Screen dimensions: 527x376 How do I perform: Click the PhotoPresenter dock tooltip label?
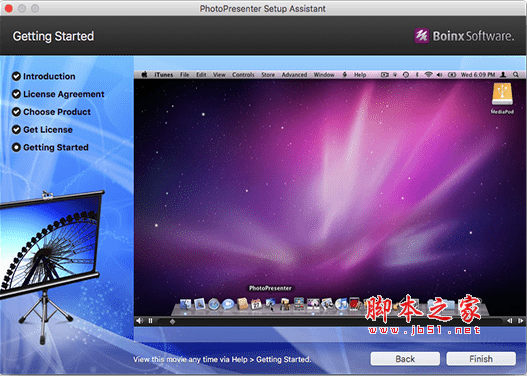(270, 288)
